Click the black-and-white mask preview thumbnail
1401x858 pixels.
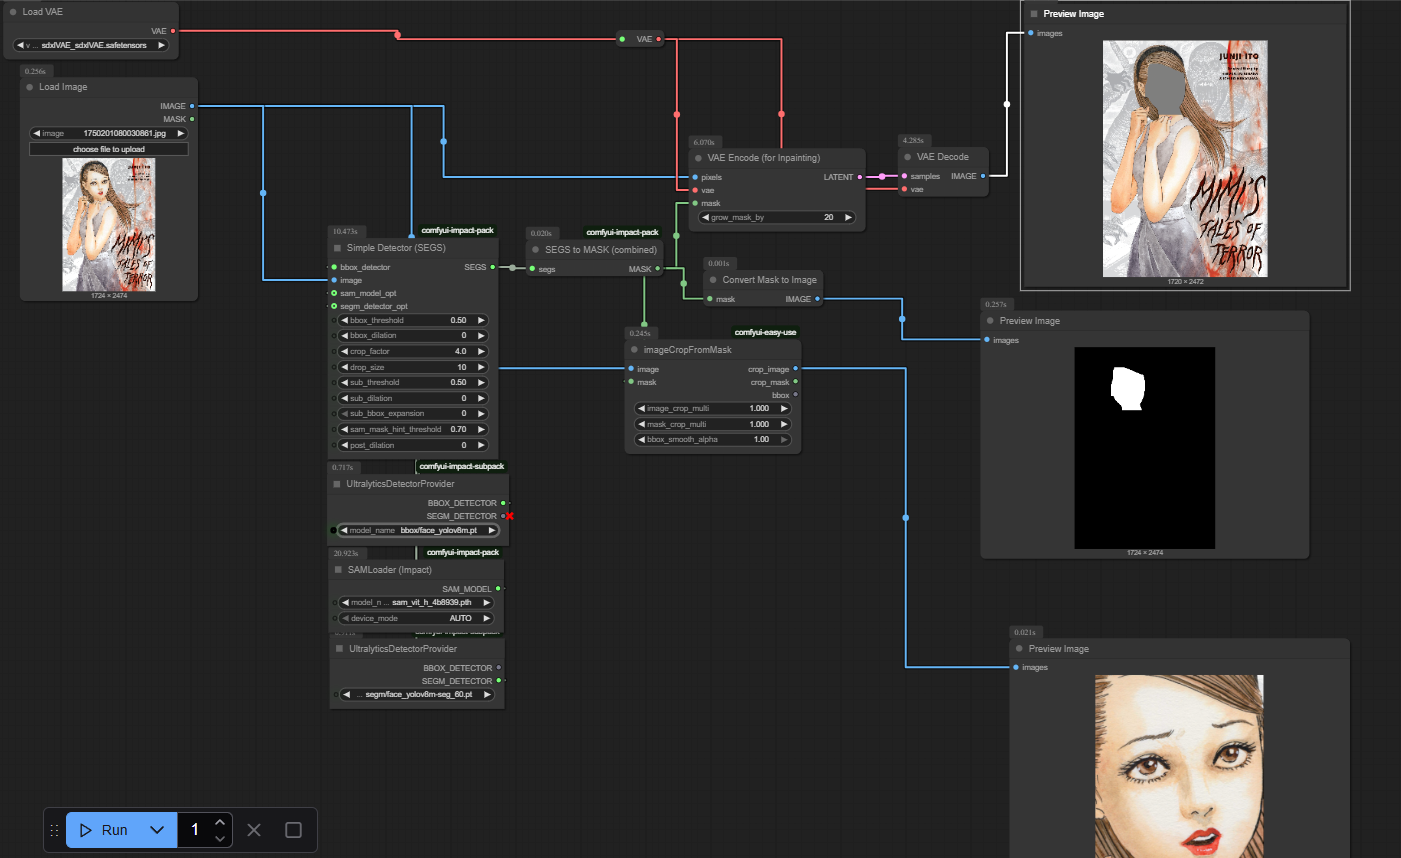[1145, 448]
